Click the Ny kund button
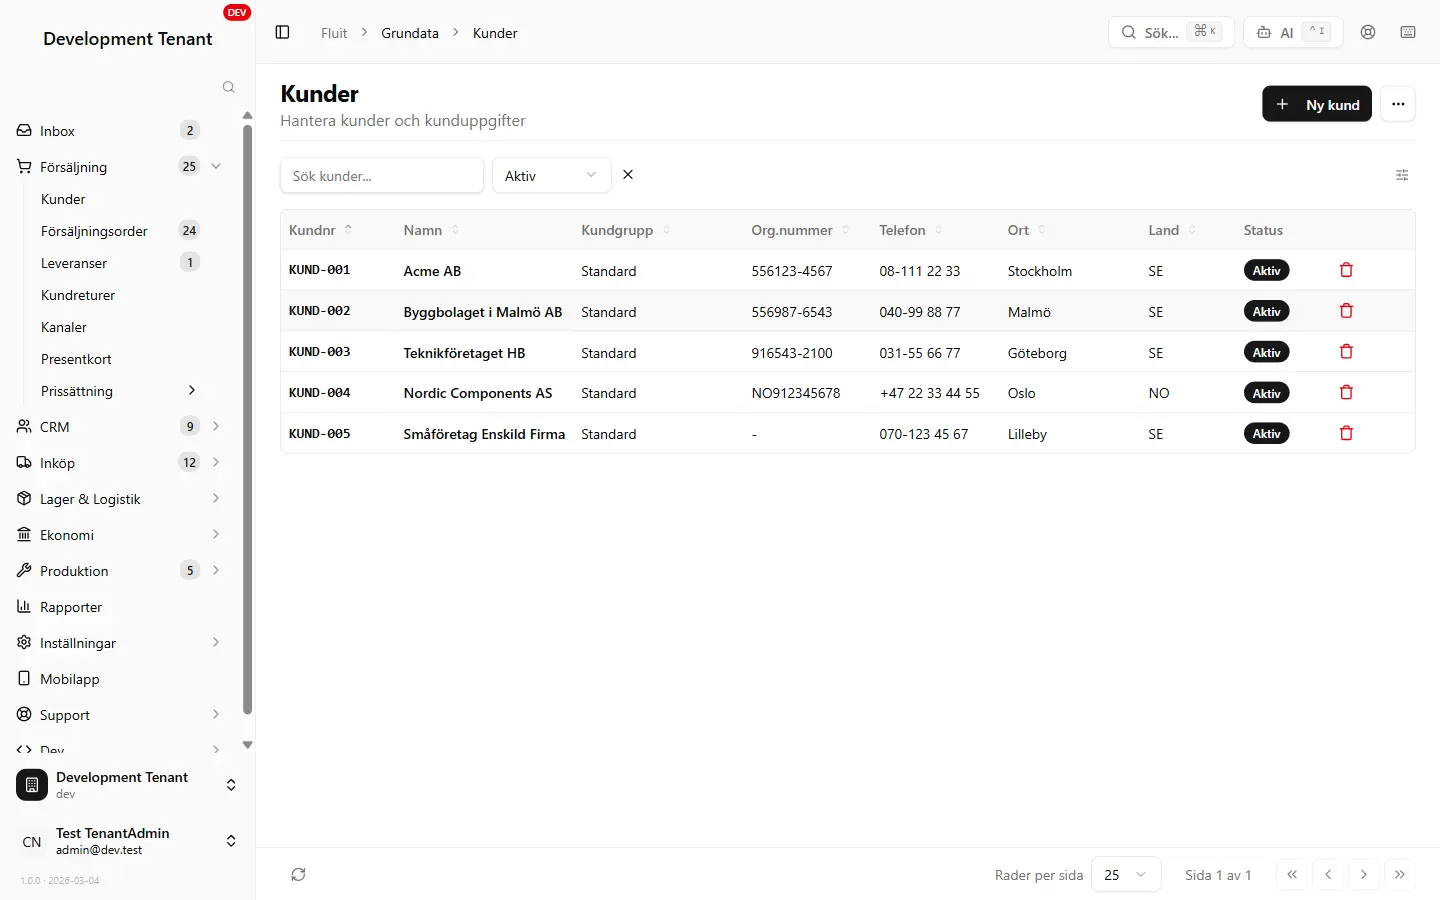Viewport: 1440px width, 900px height. pos(1317,104)
